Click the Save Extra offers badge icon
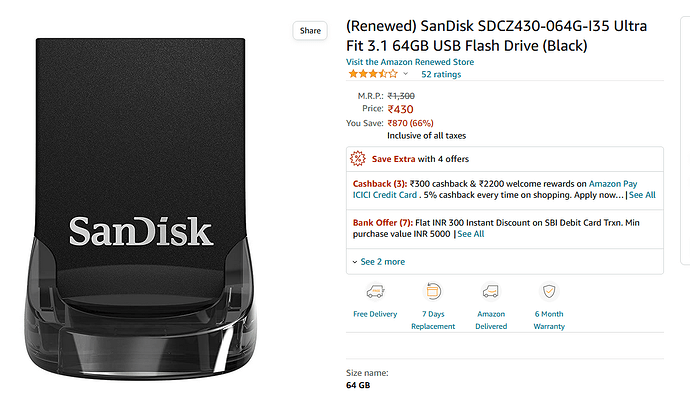This screenshot has width=690, height=395. pos(358,159)
